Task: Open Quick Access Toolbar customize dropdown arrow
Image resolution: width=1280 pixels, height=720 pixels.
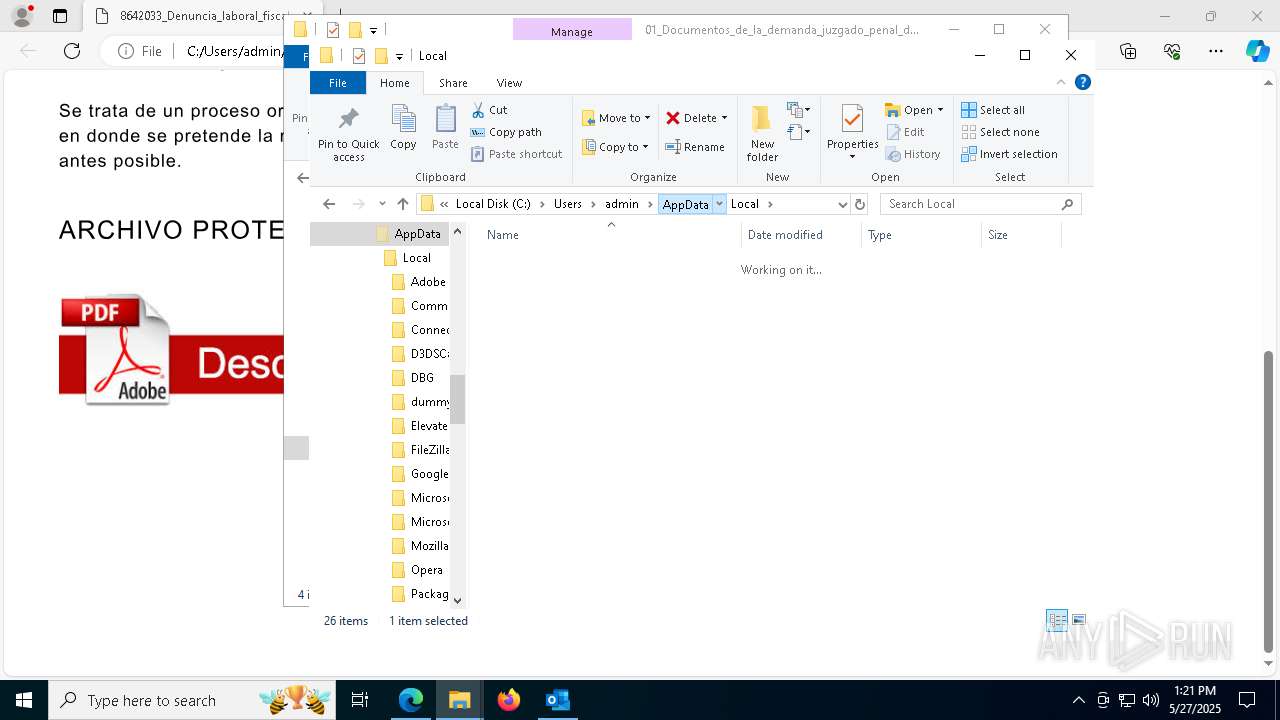Action: click(x=399, y=56)
